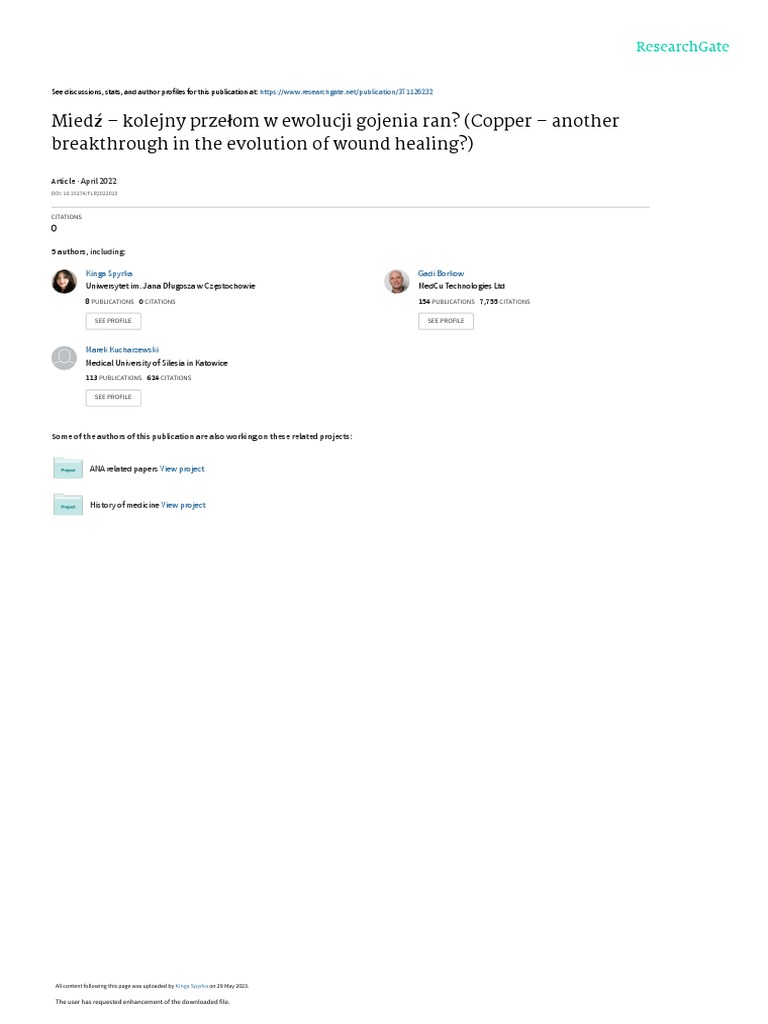Open Kinga Spyrka author name link
768x1024 pixels.
click(109, 273)
